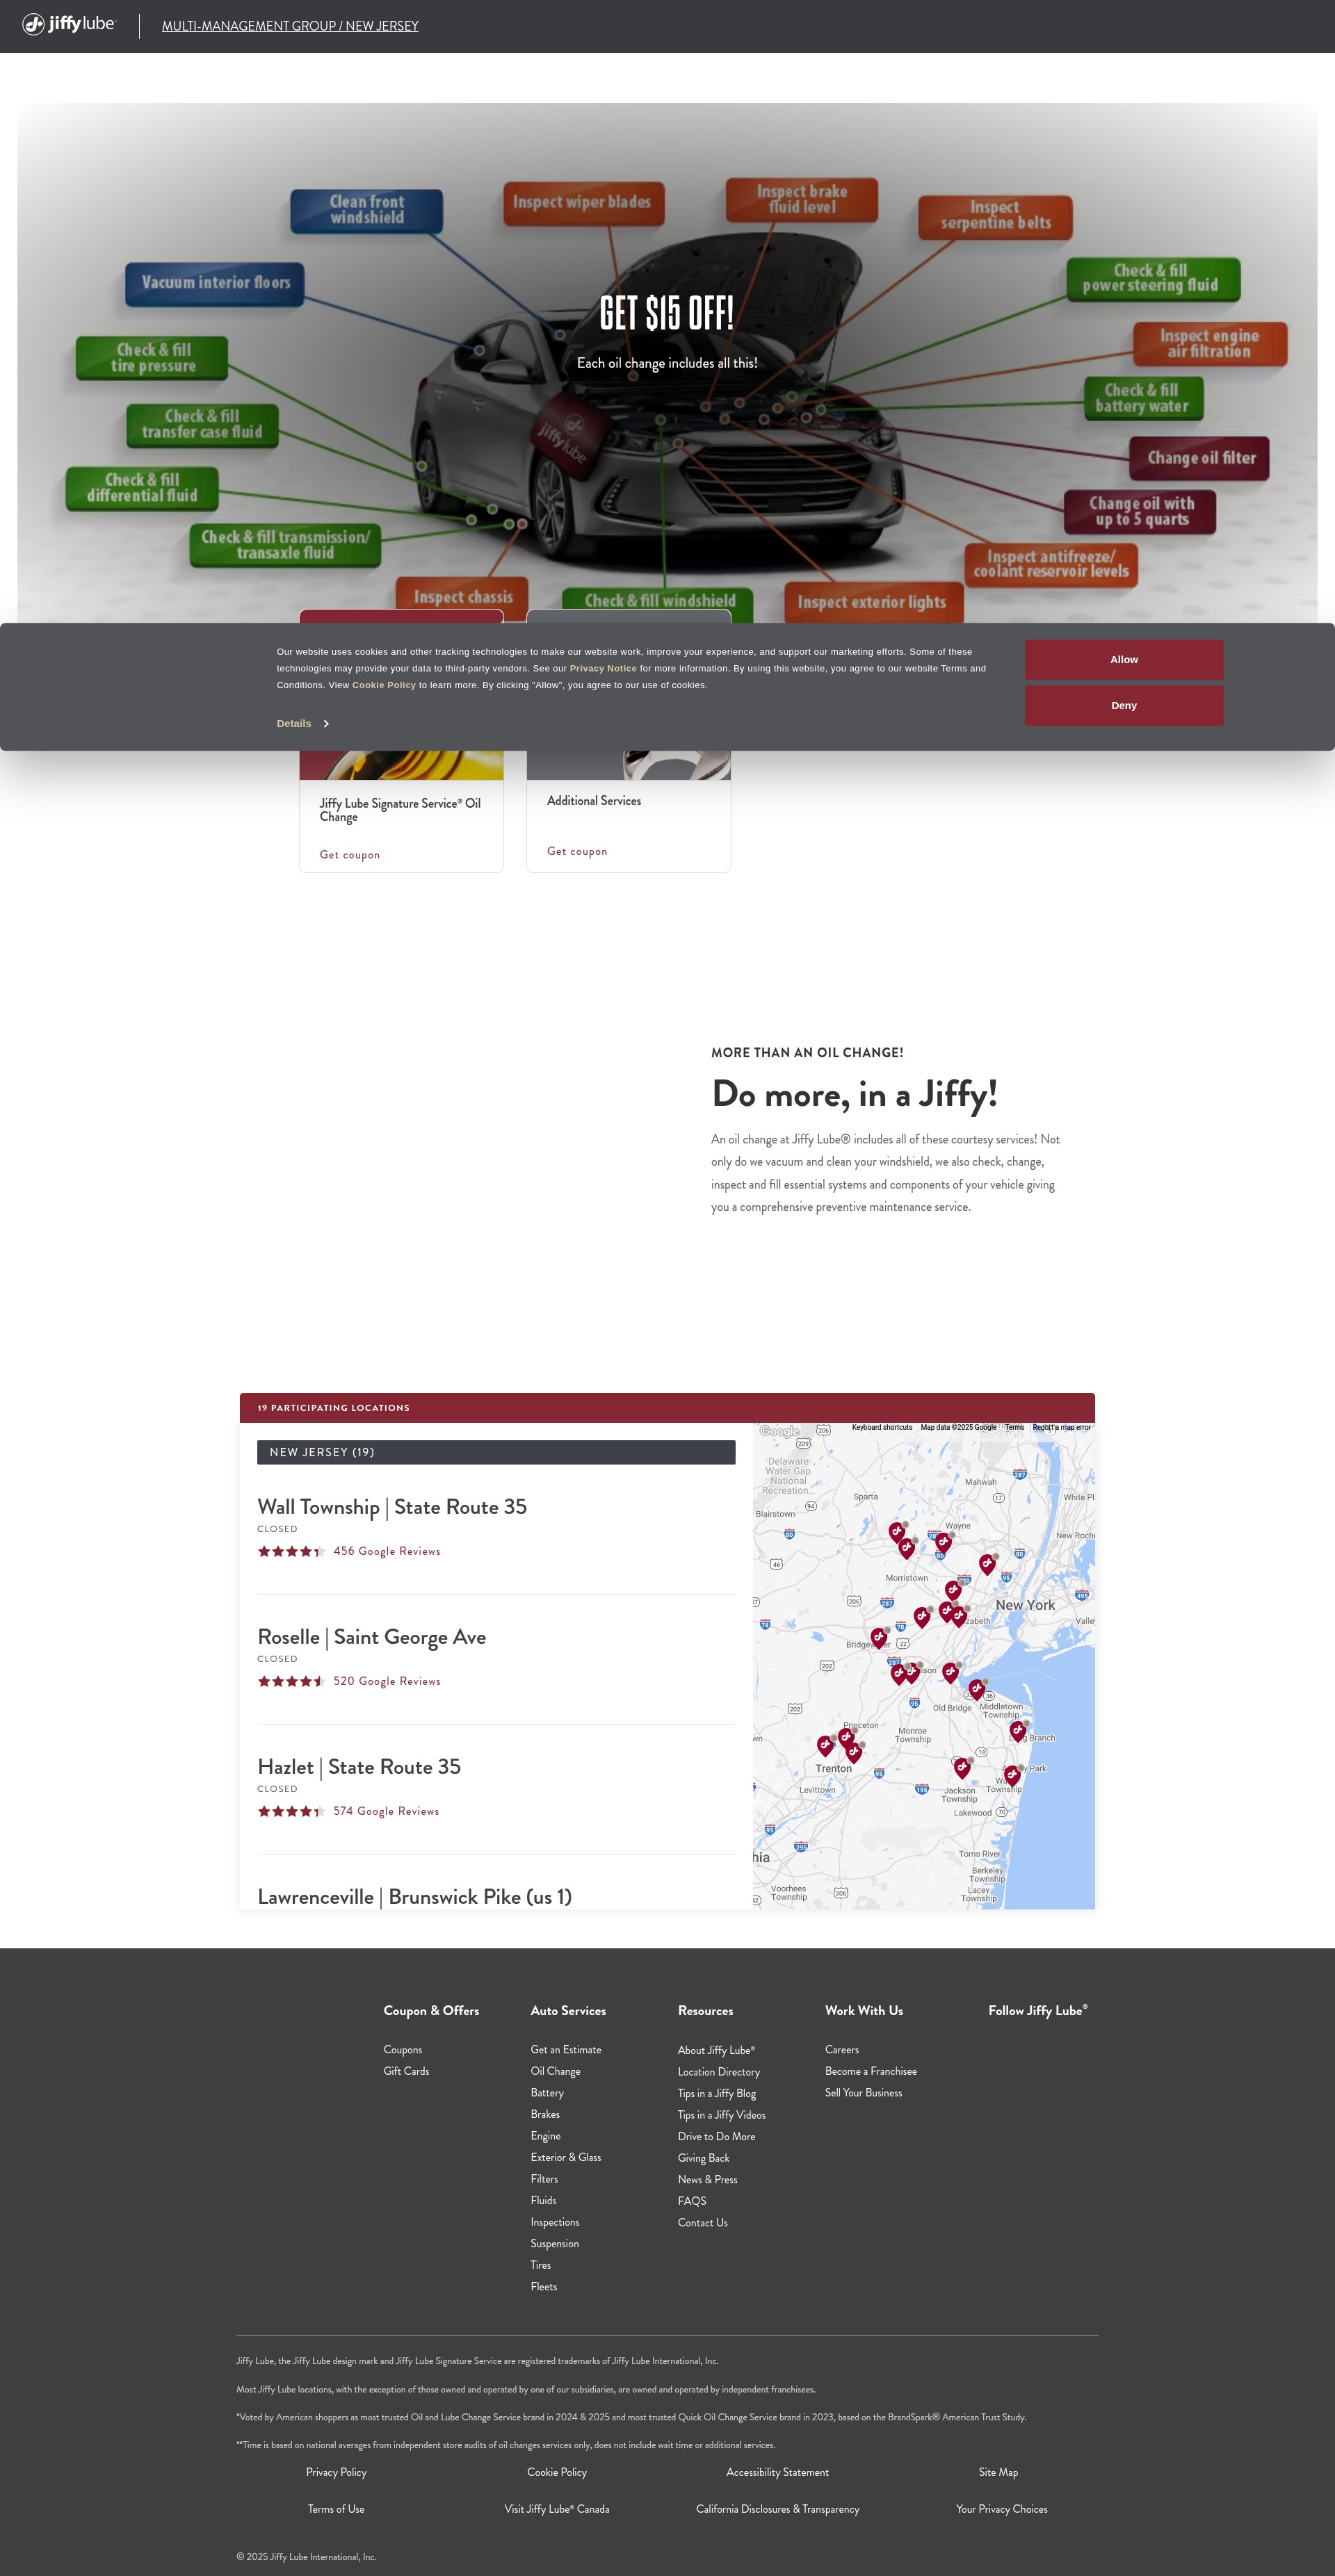Open About Jiffy Lube footer link
Image resolution: width=1335 pixels, height=2576 pixels.
click(x=716, y=2050)
